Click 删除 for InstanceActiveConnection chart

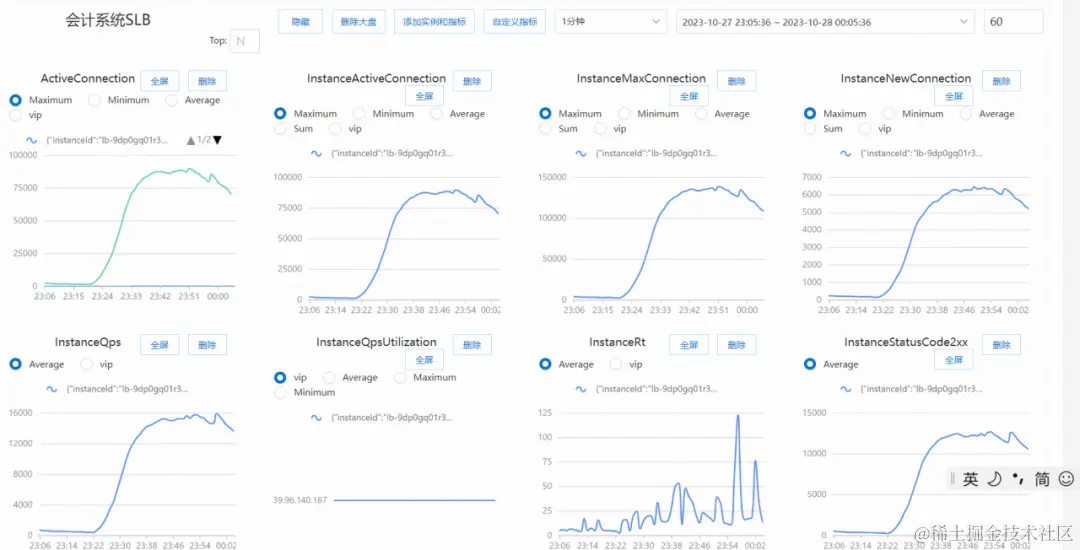[x=472, y=81]
